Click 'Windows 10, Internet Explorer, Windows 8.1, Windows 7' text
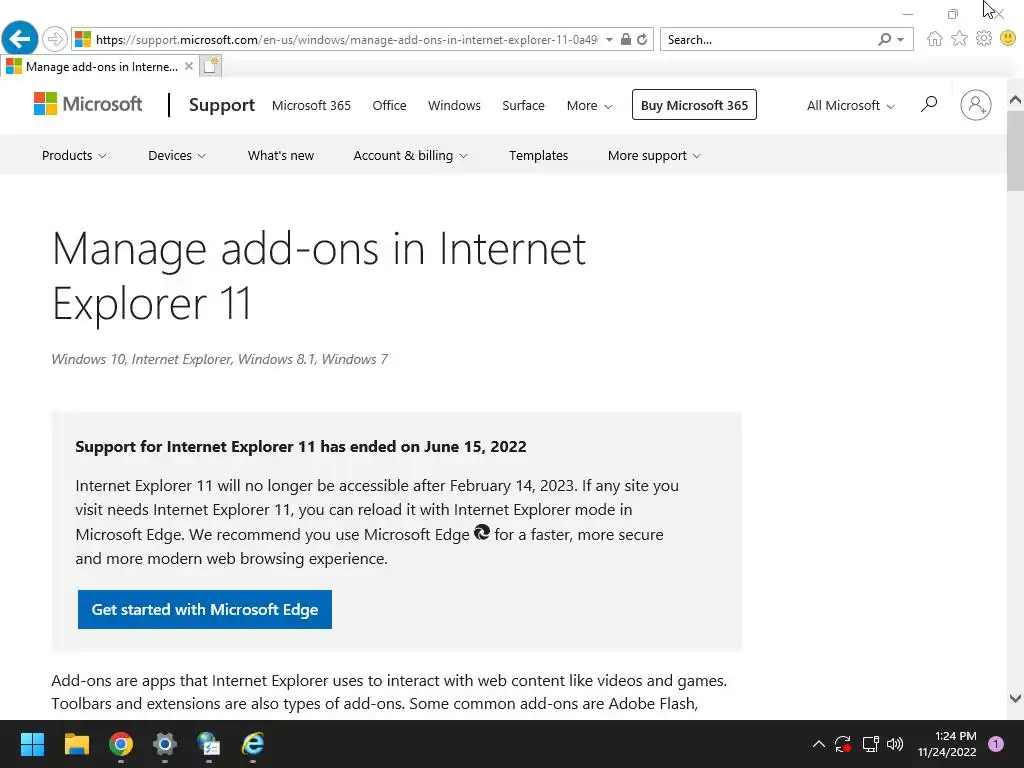Image resolution: width=1024 pixels, height=768 pixels. (x=219, y=359)
